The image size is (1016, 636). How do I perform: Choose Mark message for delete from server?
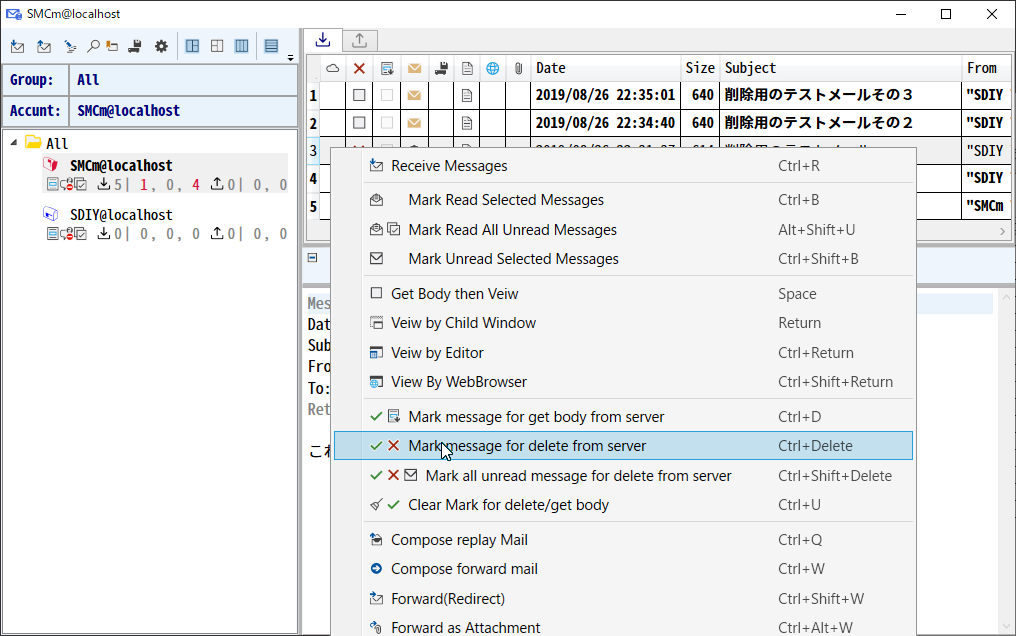point(527,446)
